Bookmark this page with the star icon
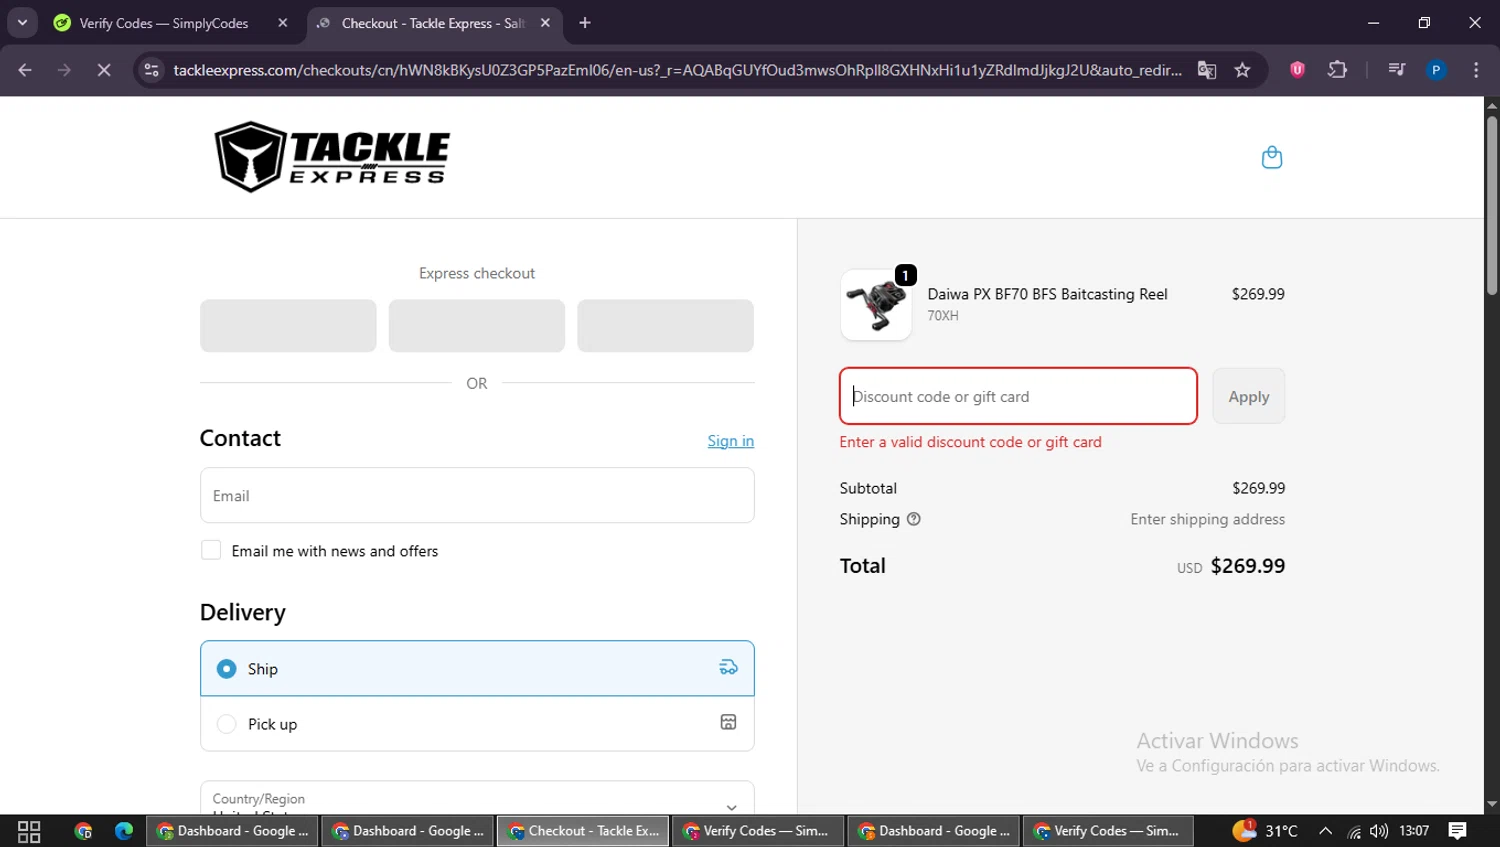 [x=1242, y=70]
